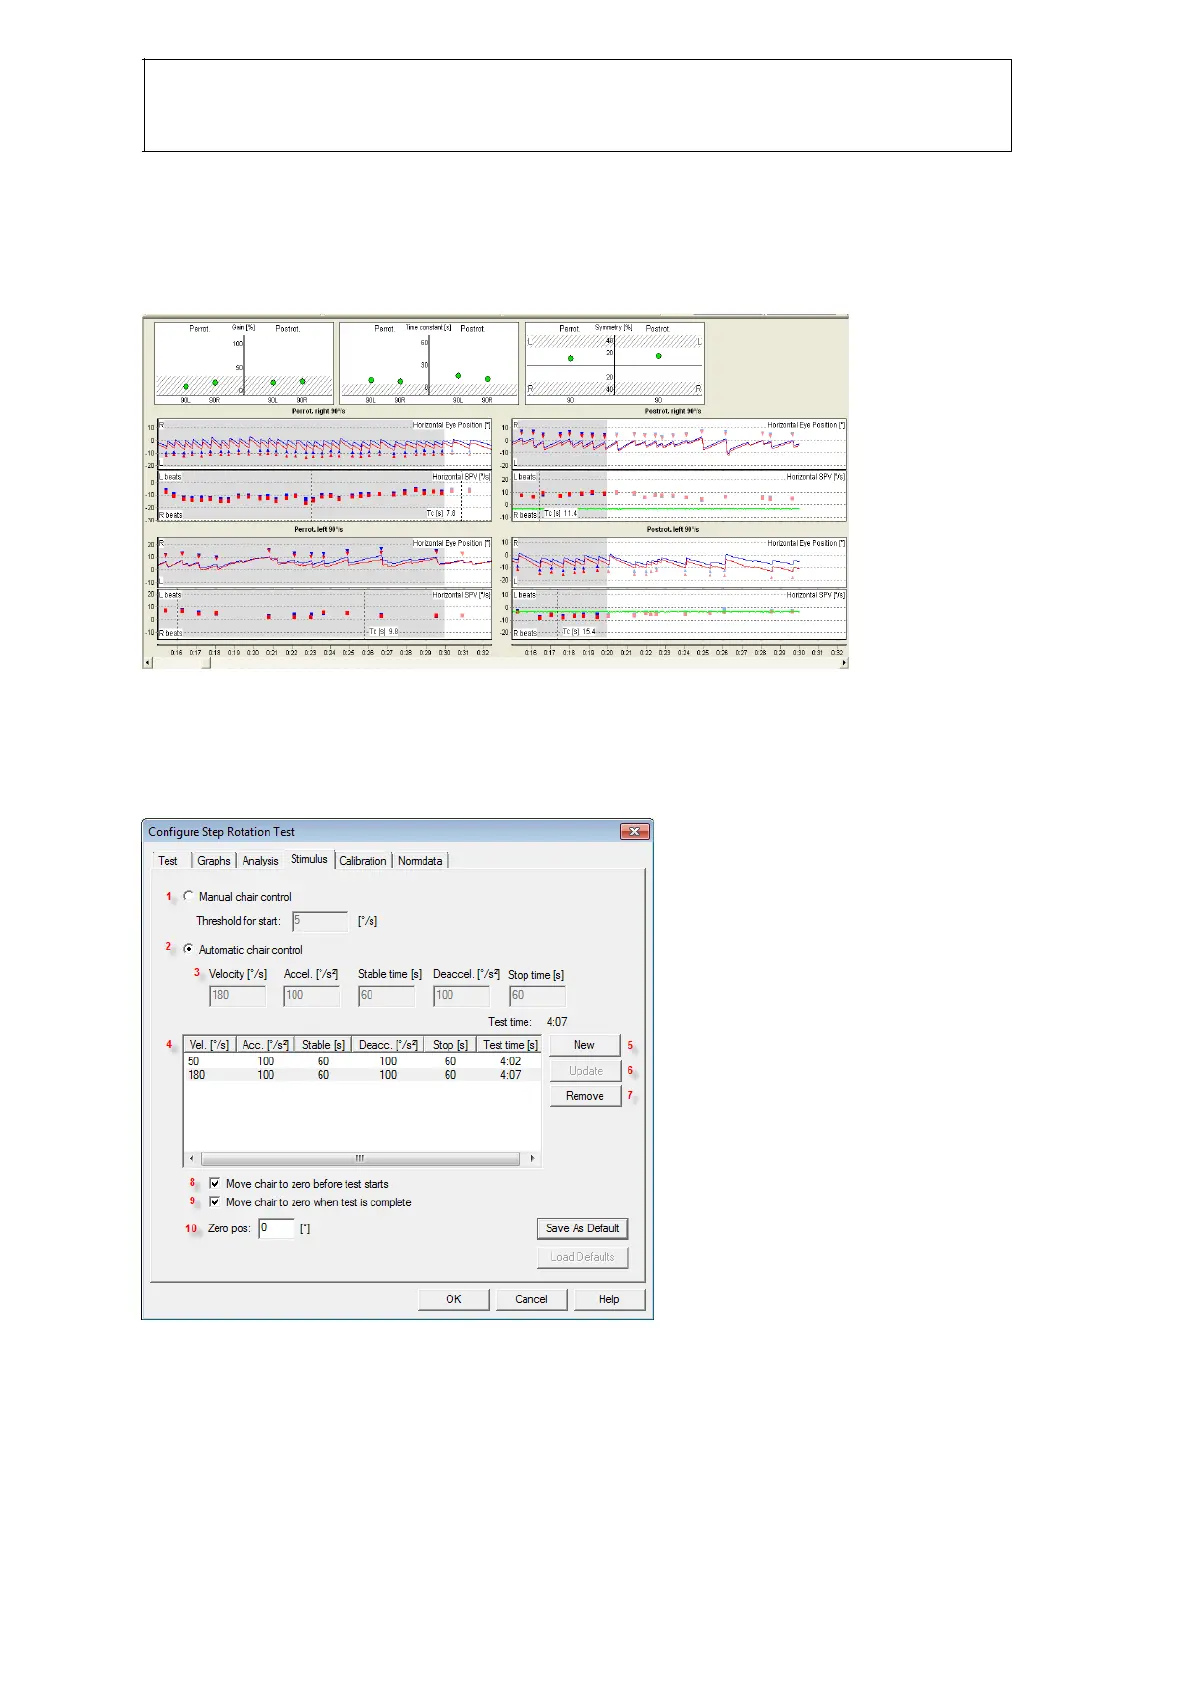Screen dimensions: 1191x1684
Task: Open the Calibration tab
Action: pos(362,861)
